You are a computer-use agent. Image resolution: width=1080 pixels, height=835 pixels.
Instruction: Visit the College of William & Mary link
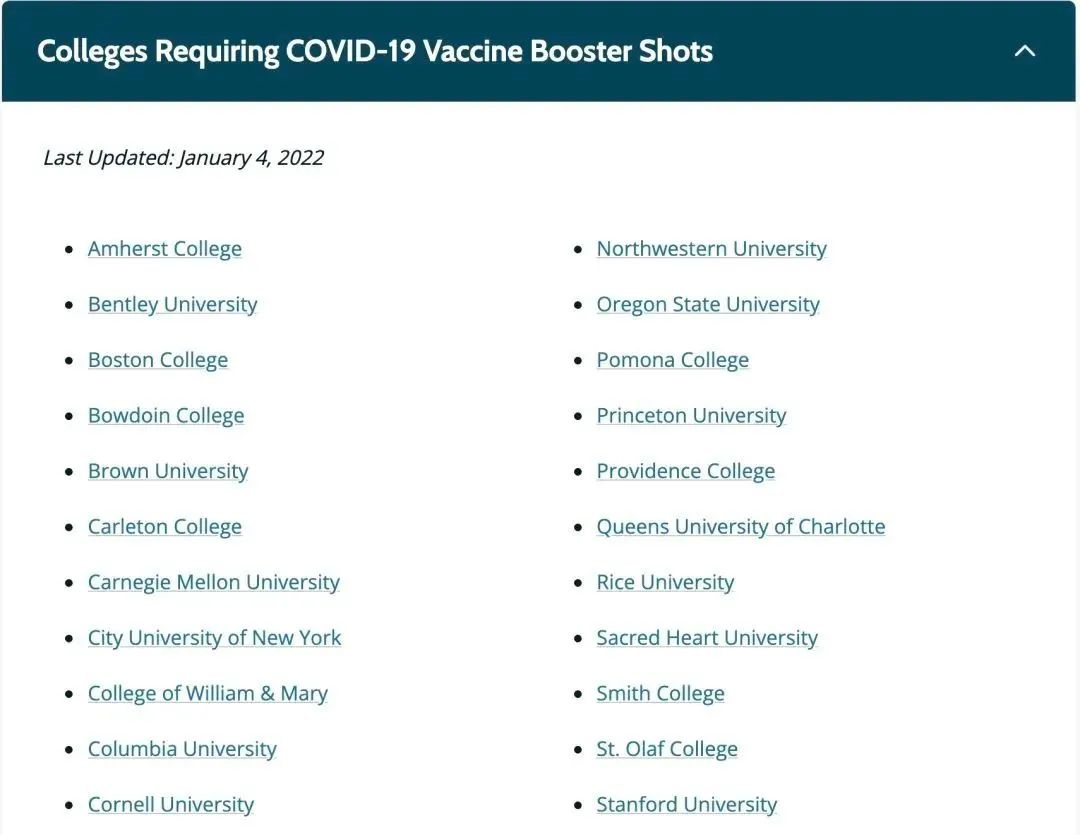[208, 693]
